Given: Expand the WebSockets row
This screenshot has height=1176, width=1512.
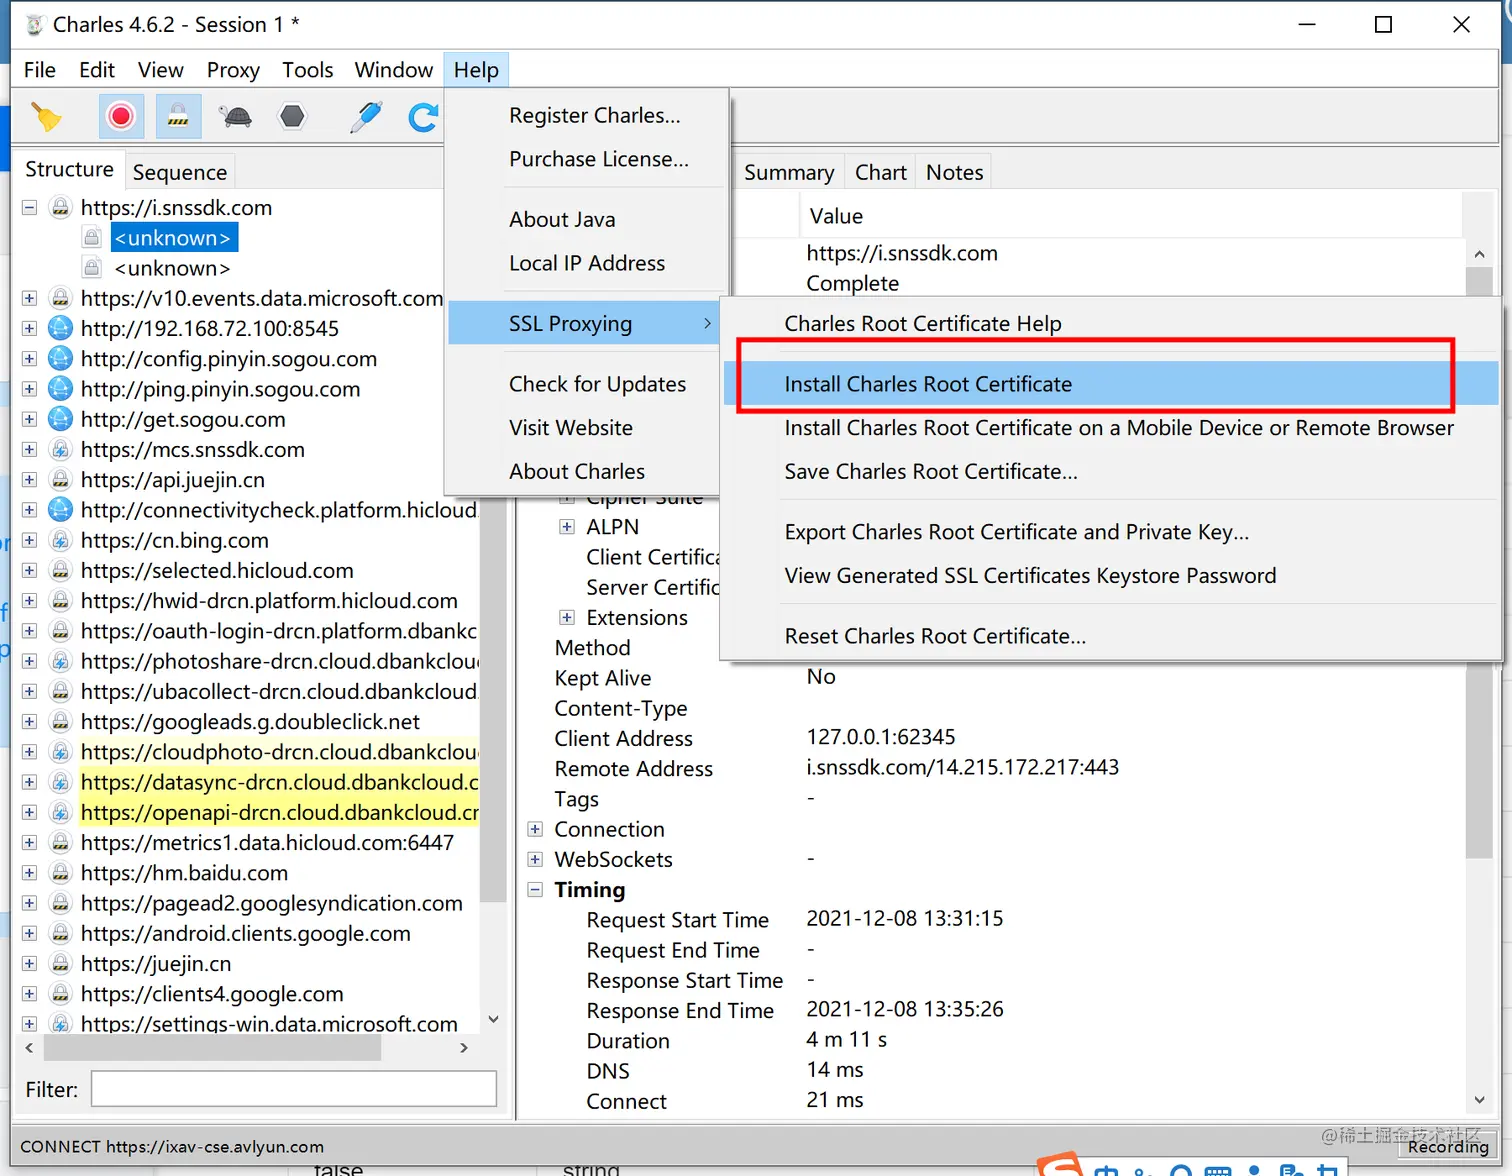Looking at the screenshot, I should coord(535,860).
